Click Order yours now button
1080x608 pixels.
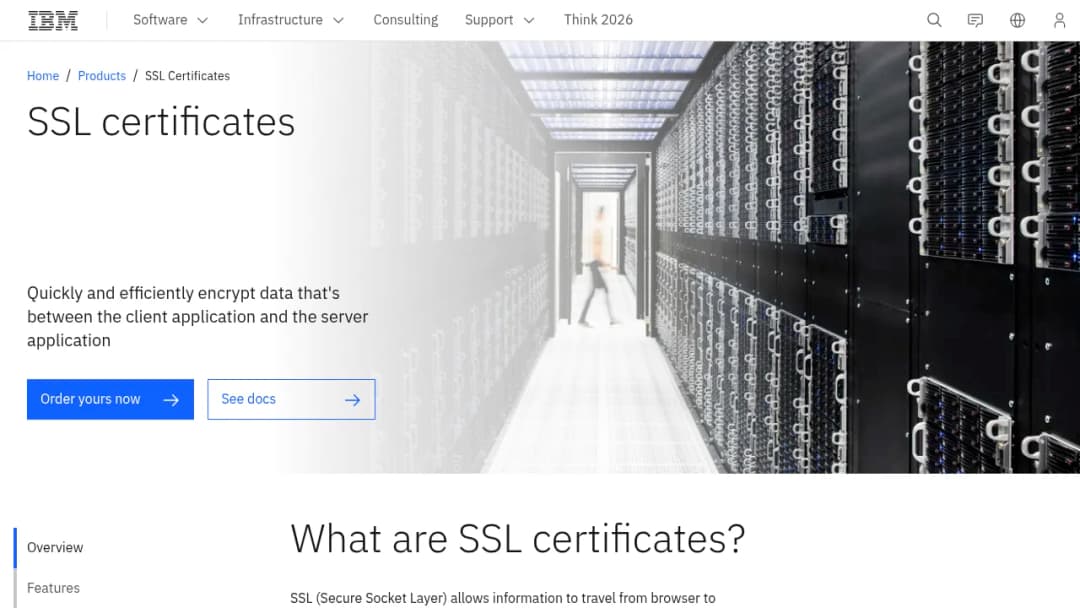[110, 399]
